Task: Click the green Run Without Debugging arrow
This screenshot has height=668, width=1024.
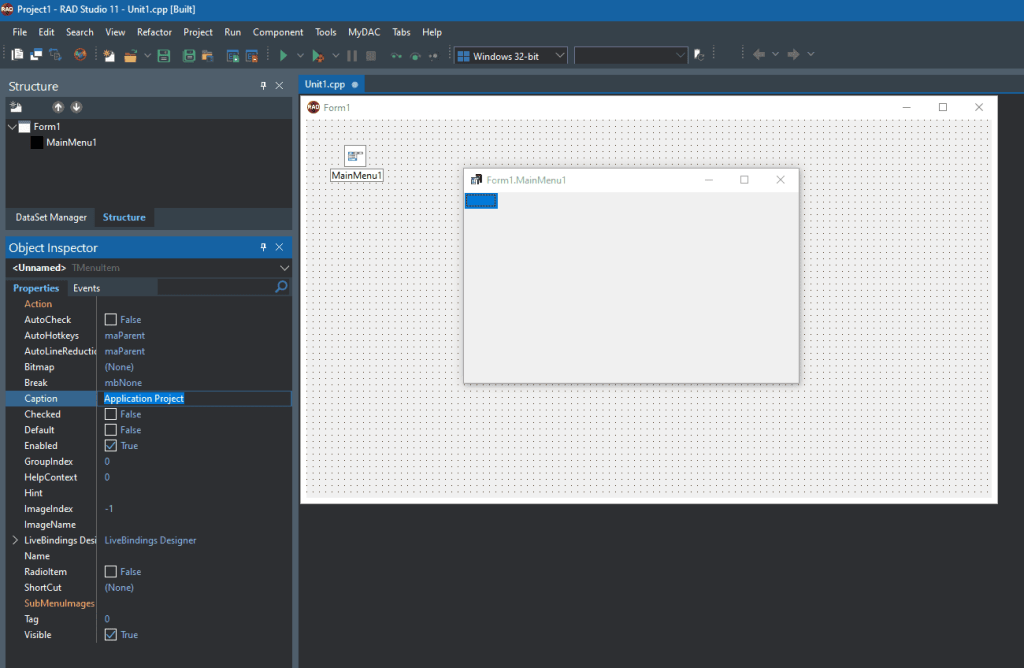Action: [x=283, y=56]
